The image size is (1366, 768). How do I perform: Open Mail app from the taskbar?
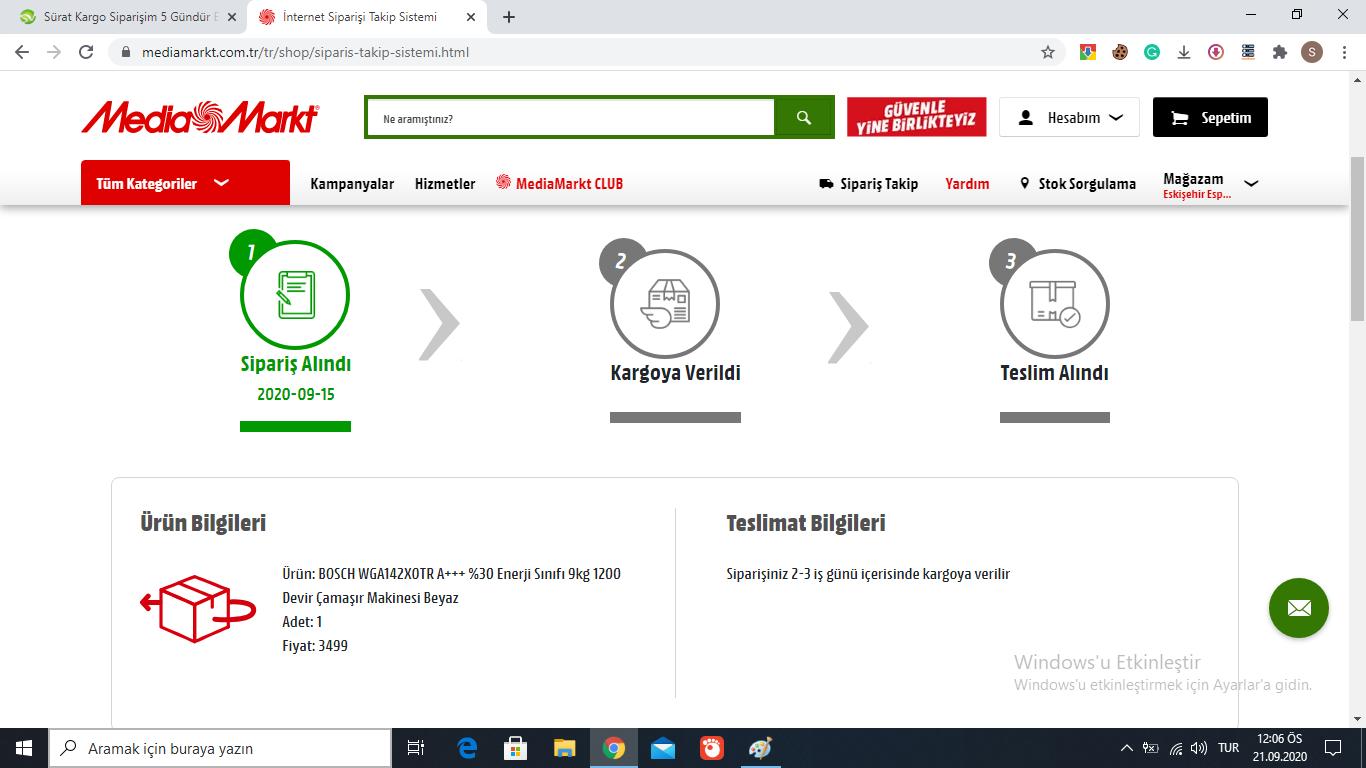tap(663, 748)
